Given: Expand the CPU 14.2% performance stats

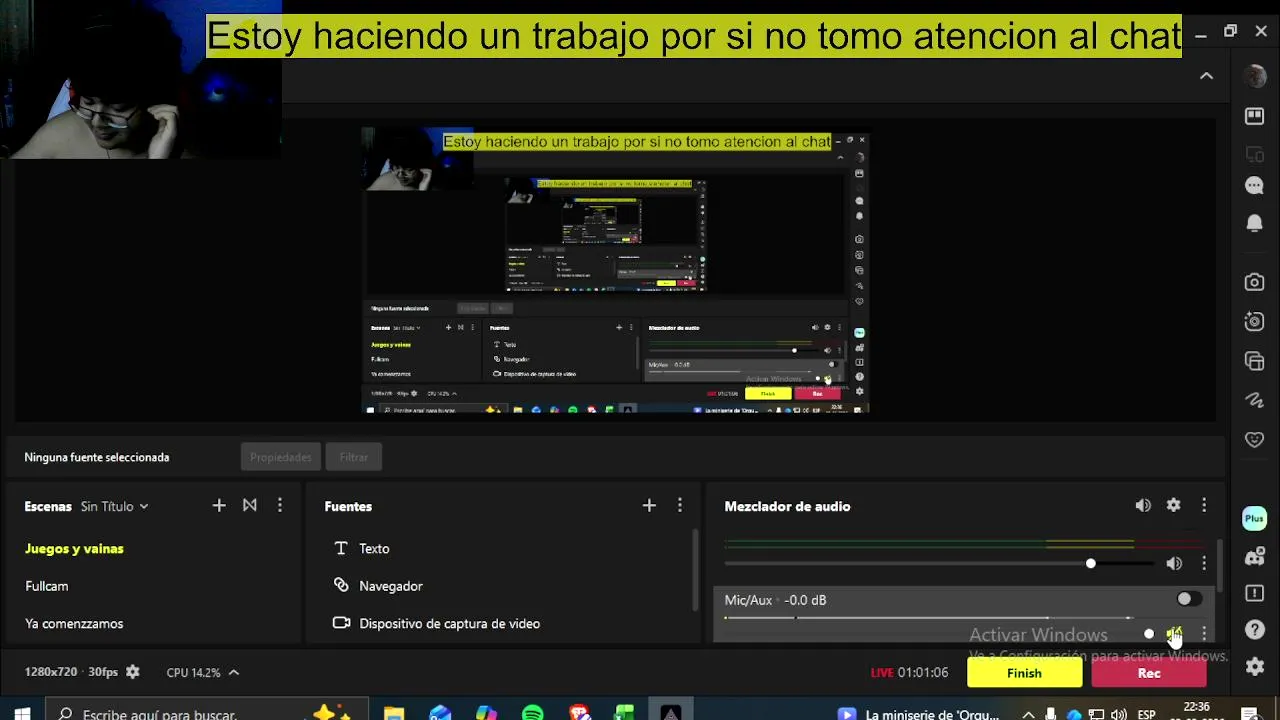Looking at the screenshot, I should pos(203,672).
